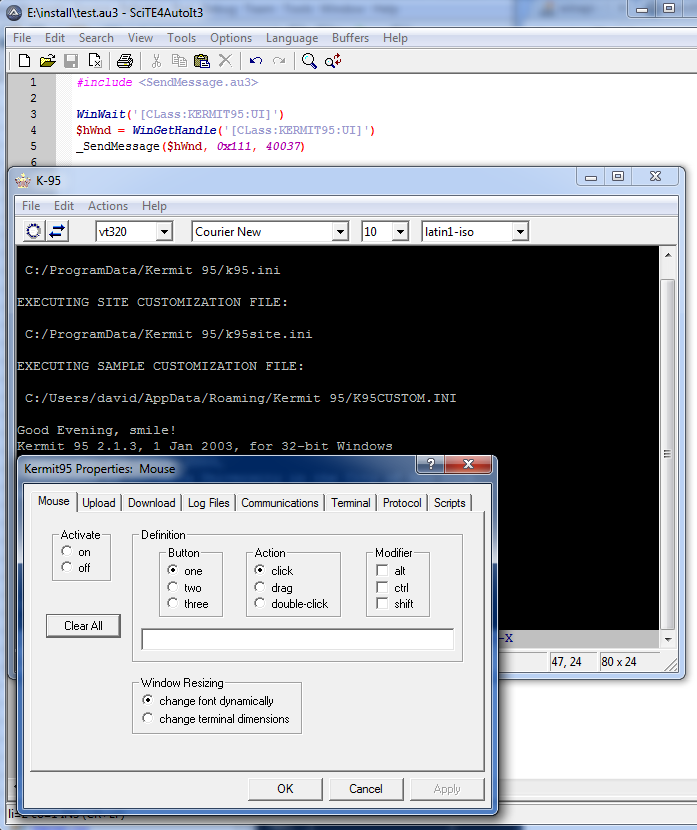Open SciTE Language menu
This screenshot has width=697, height=830.
point(292,38)
